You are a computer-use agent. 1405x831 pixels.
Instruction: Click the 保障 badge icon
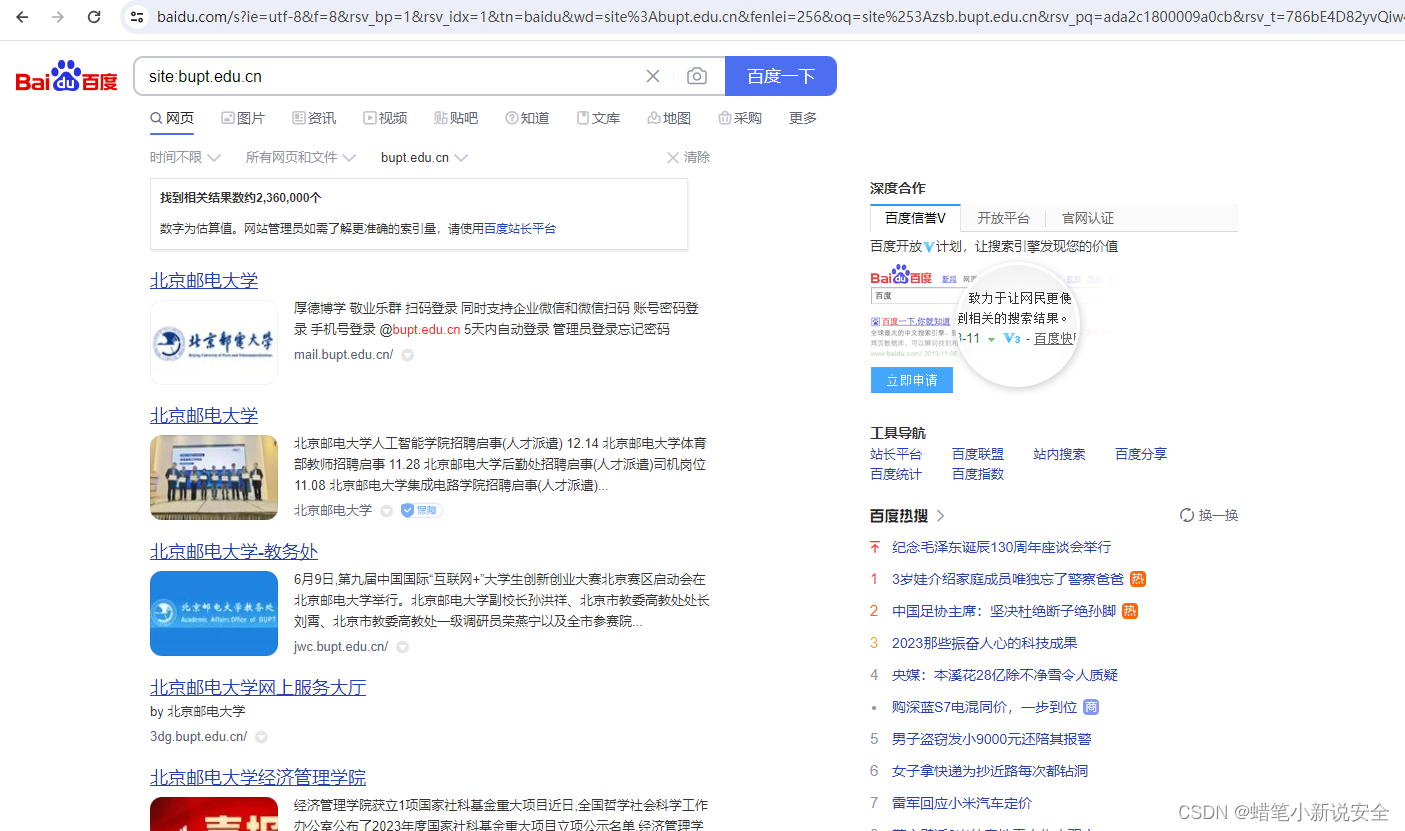[421, 510]
